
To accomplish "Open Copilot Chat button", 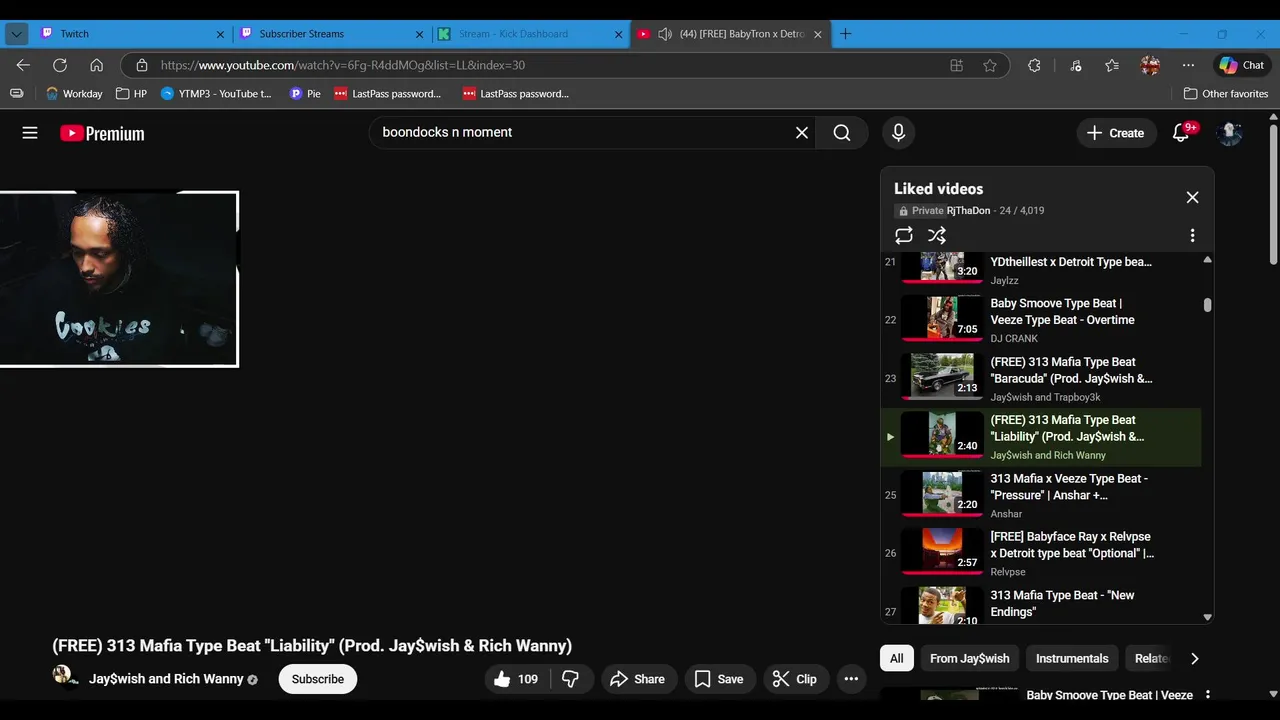I will tap(1241, 65).
